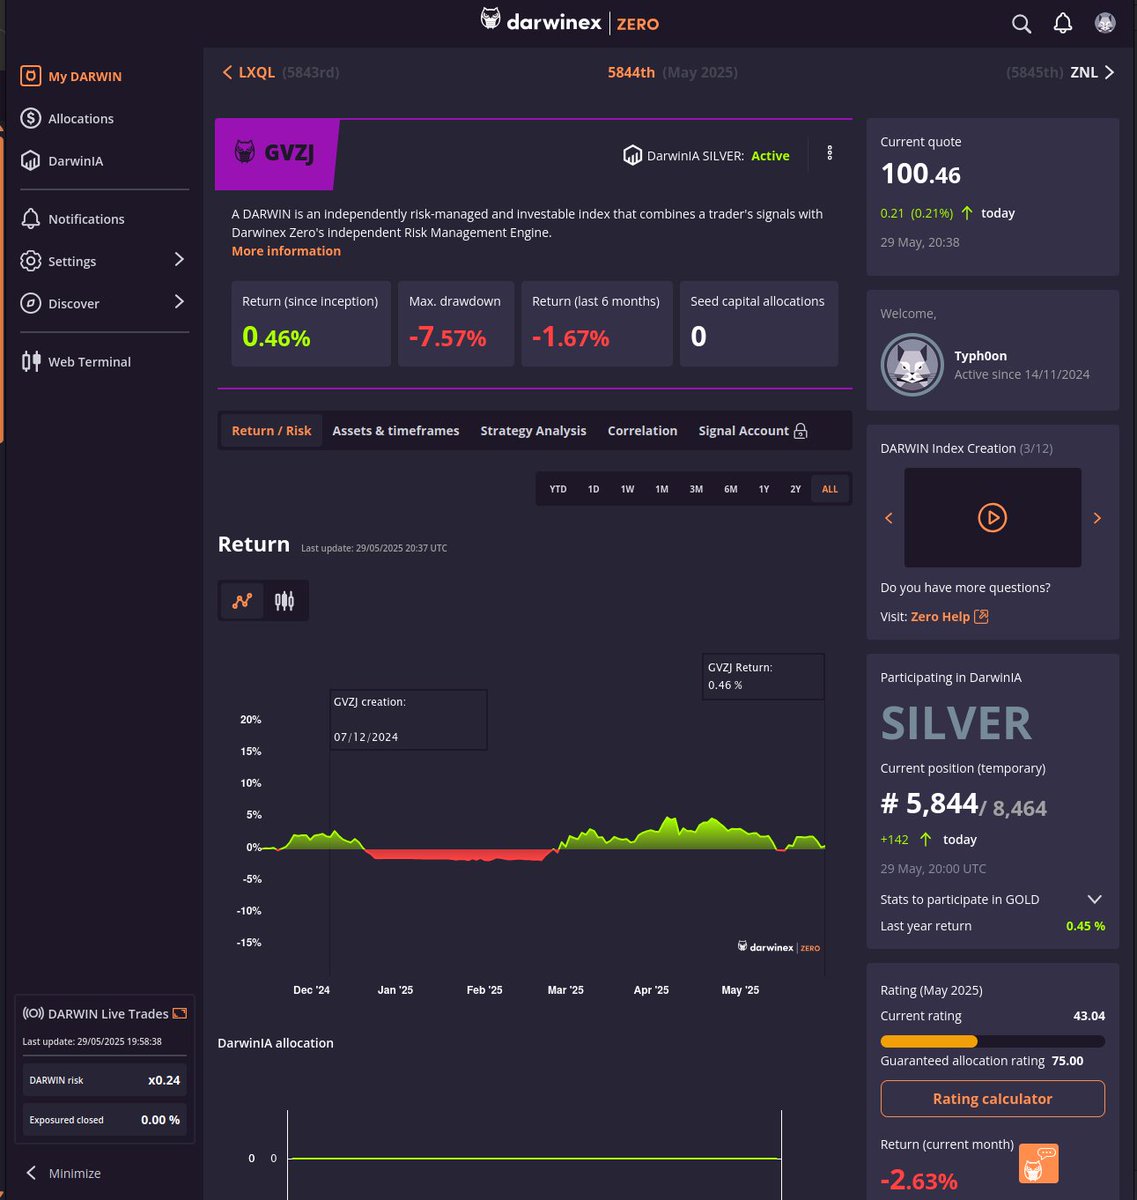Click the chat assistant owl icon
This screenshot has height=1200, width=1137.
1038,1164
